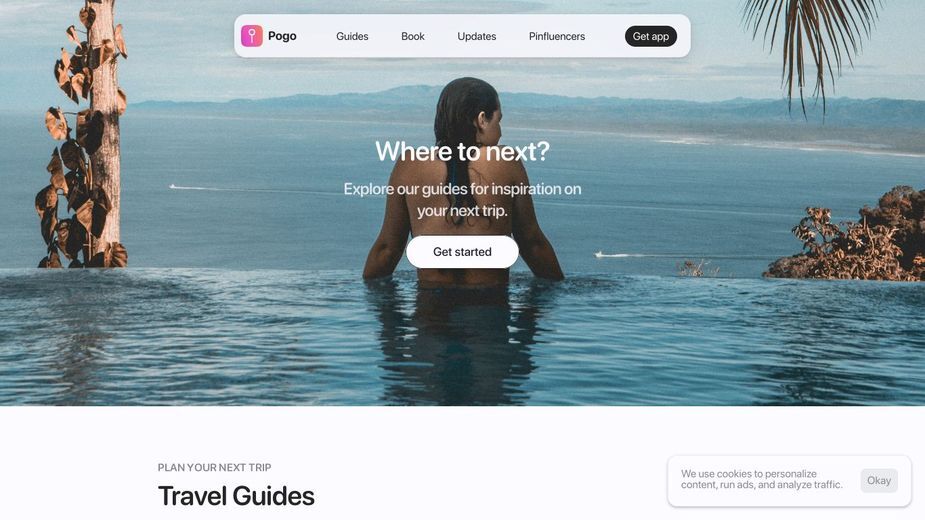Viewport: 925px width, 520px height.
Task: Click the 'PLAN YOUR NEXT TRIP' label
Action: tap(215, 467)
